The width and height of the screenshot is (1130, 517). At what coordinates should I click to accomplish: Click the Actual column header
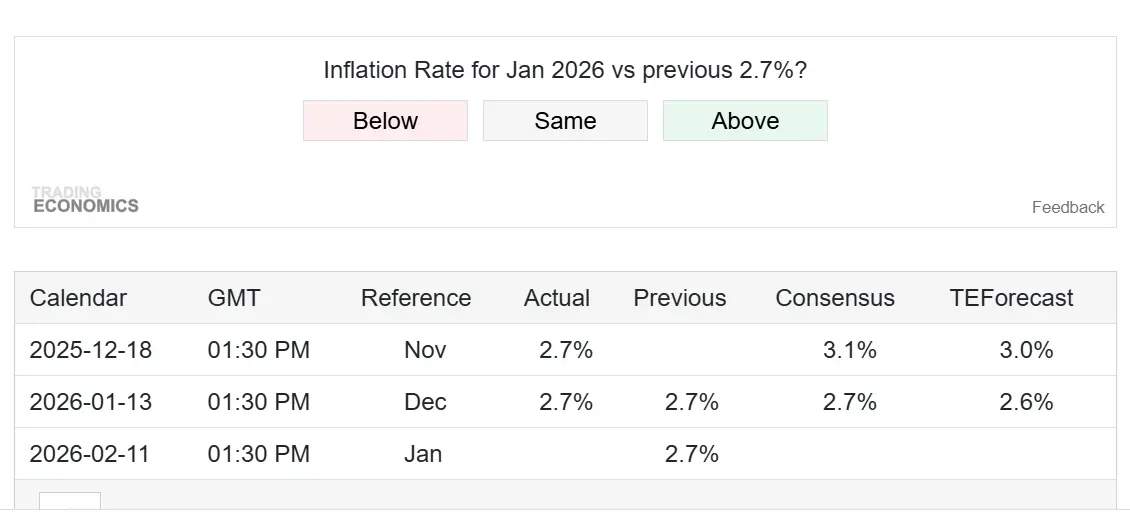pyautogui.click(x=557, y=298)
